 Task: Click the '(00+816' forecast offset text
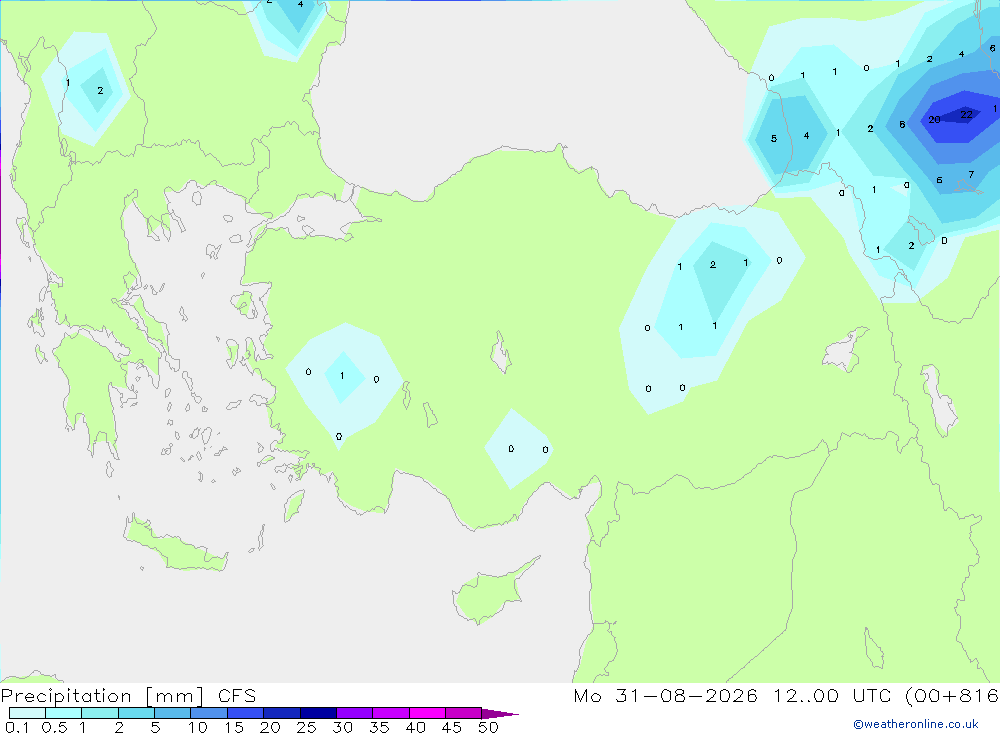[952, 696]
